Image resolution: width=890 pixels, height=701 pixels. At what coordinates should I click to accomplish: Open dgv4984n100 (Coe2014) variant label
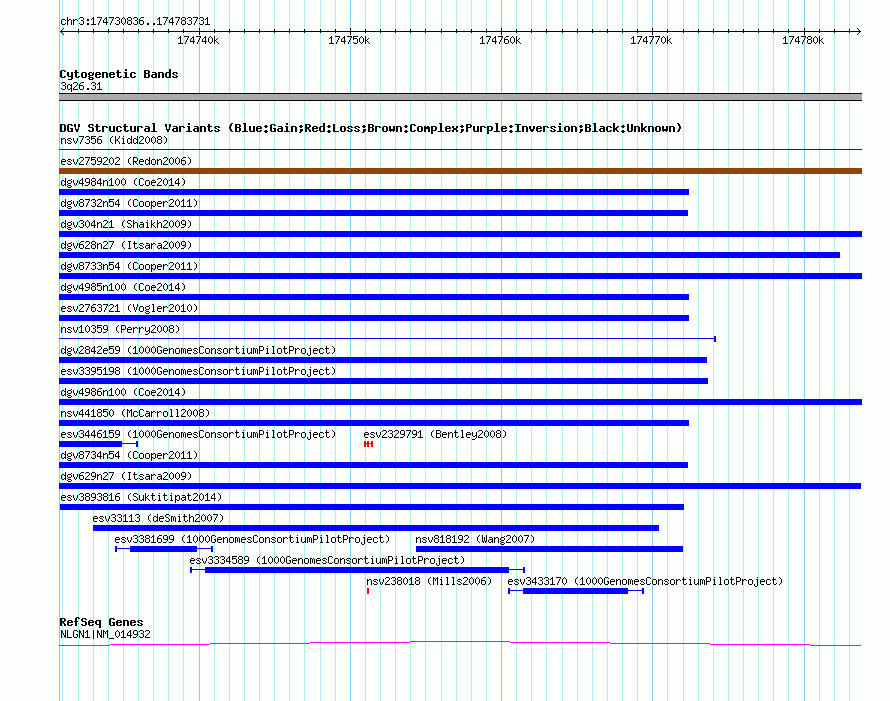(x=123, y=182)
